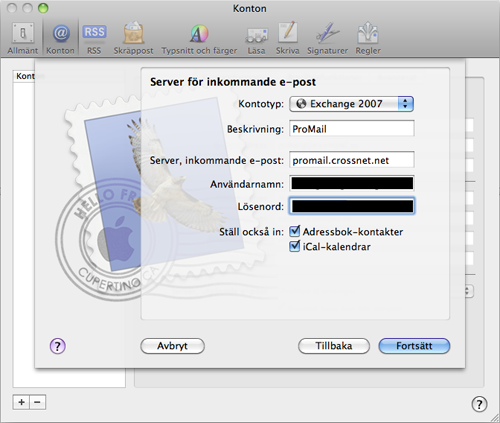
Task: Click the Fortsätt button
Action: point(414,346)
